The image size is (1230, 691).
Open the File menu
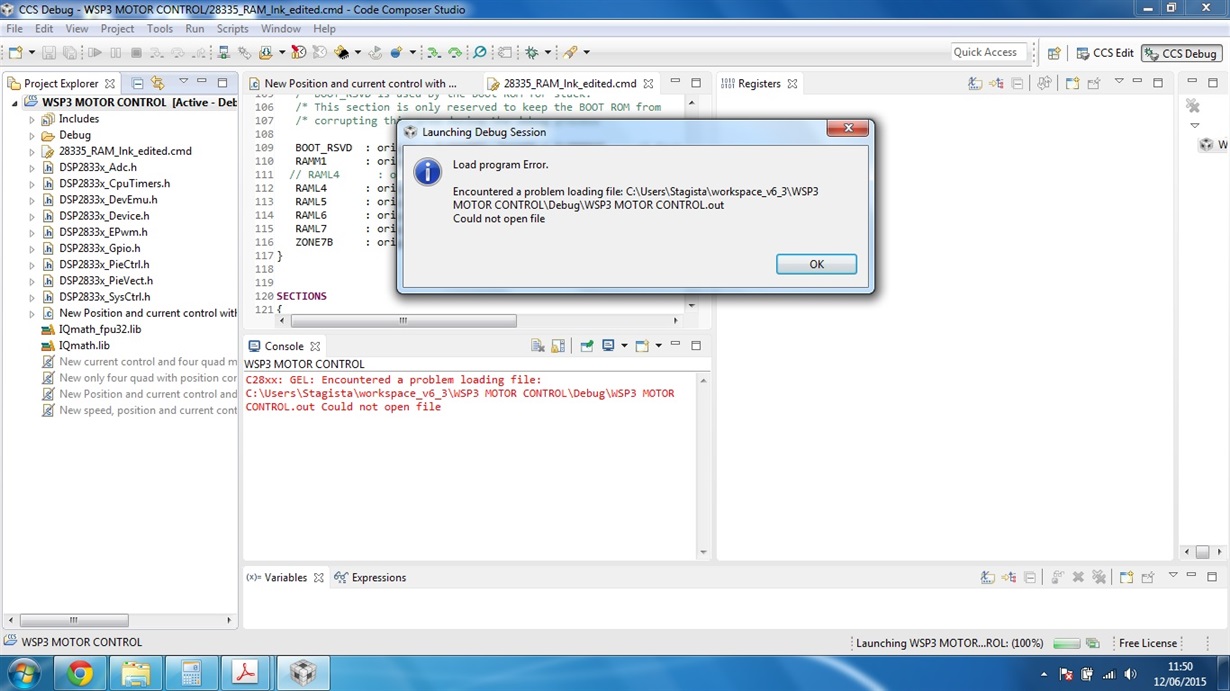[14, 29]
